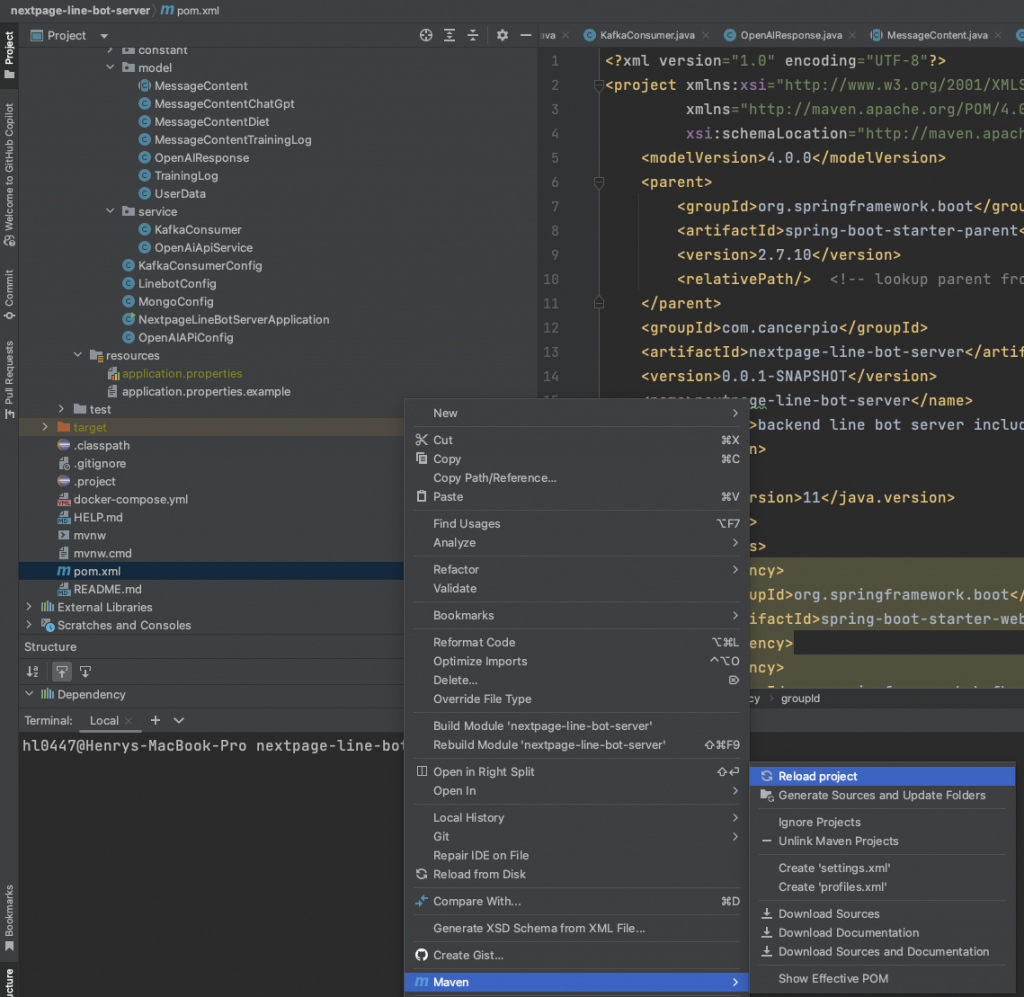Collapse the model folder
The height and width of the screenshot is (997, 1024).
[x=110, y=67]
